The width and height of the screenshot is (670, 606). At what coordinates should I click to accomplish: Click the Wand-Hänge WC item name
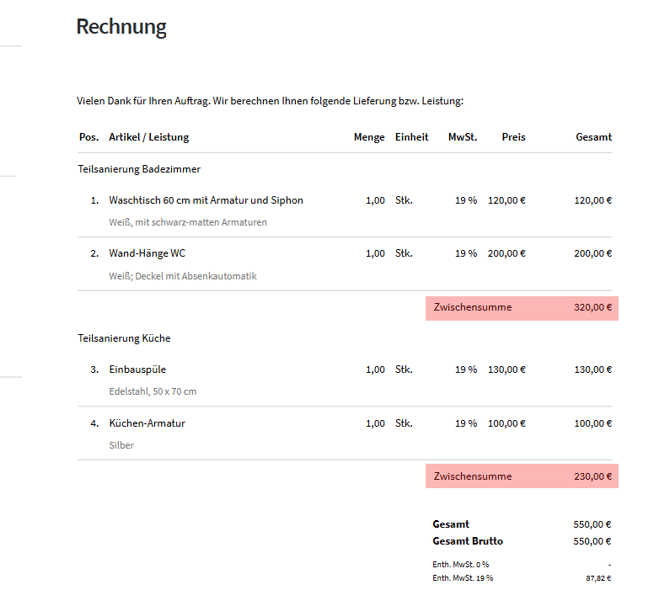(147, 253)
